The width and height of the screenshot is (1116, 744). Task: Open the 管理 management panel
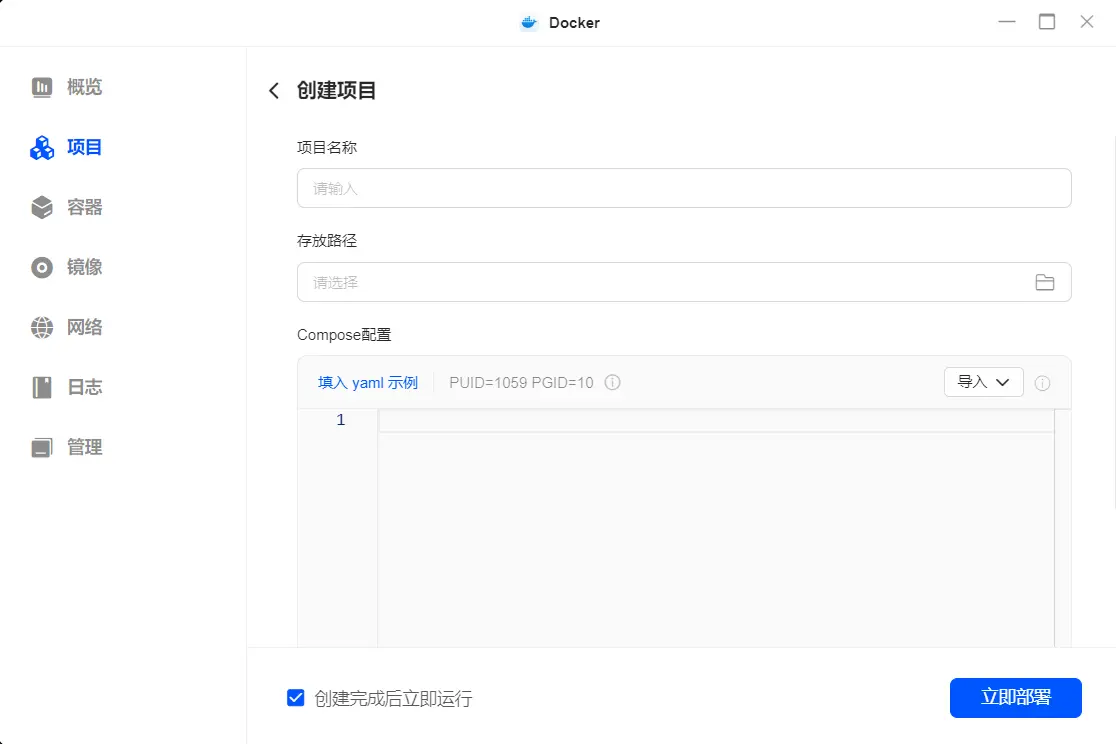pos(65,447)
